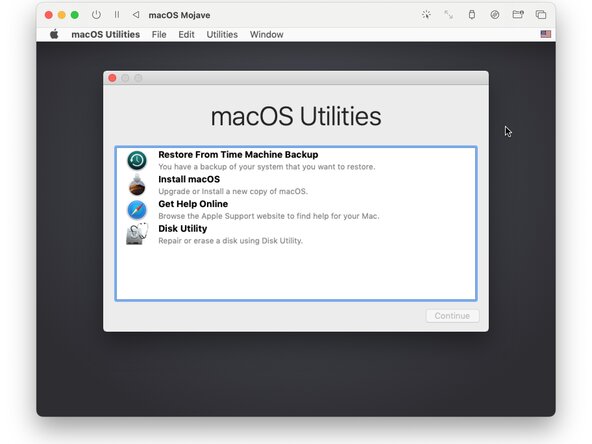
Task: Close the macOS Mojave VM window
Action: point(49,15)
